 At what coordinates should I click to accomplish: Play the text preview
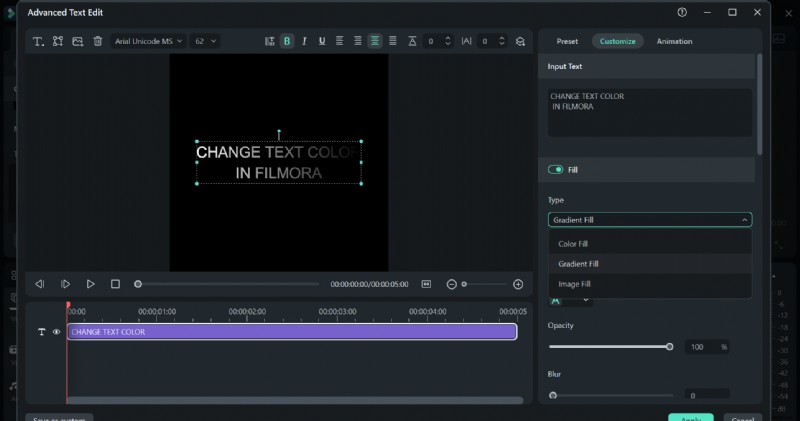pyautogui.click(x=90, y=284)
